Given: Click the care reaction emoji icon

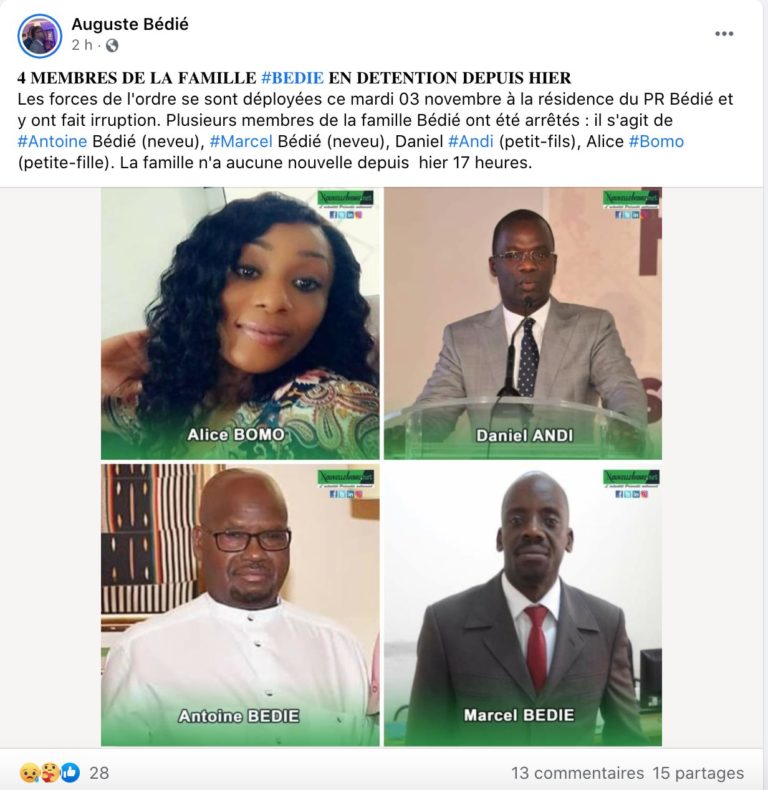Looking at the screenshot, I should (50, 772).
